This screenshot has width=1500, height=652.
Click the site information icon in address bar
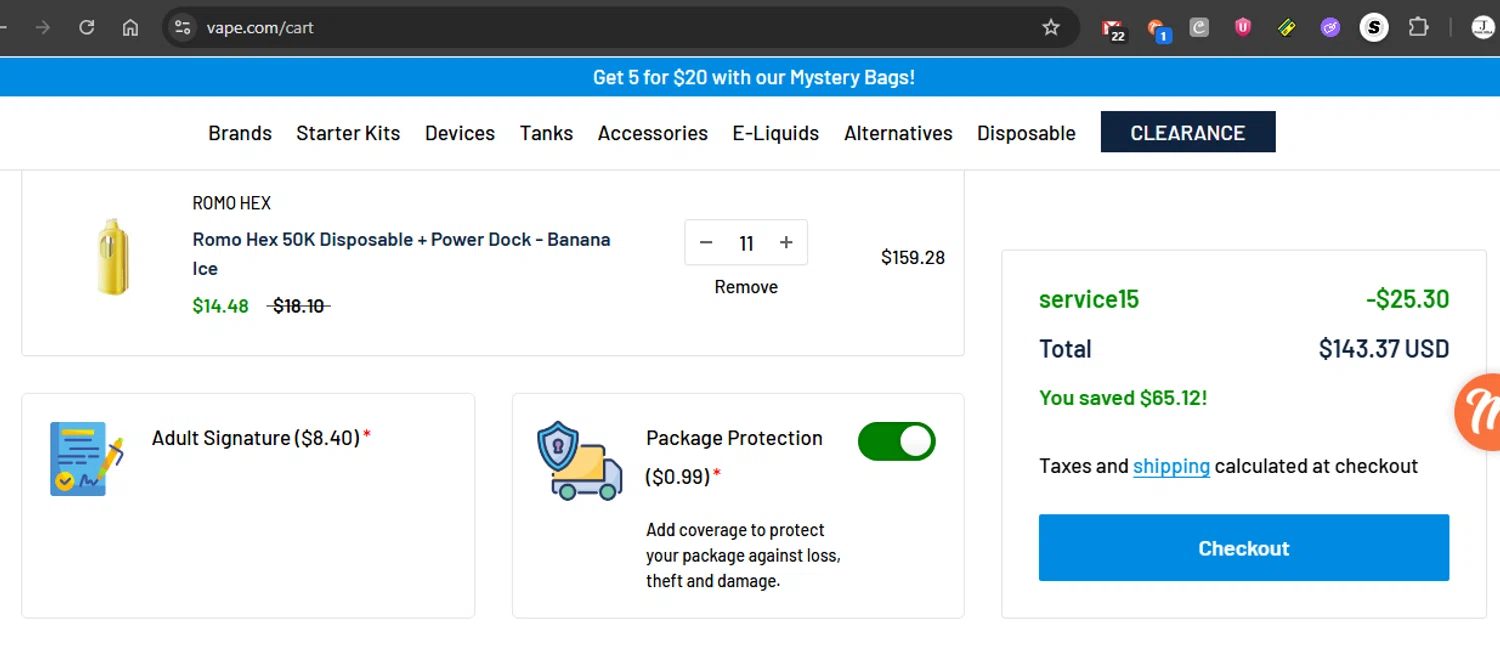tap(182, 28)
